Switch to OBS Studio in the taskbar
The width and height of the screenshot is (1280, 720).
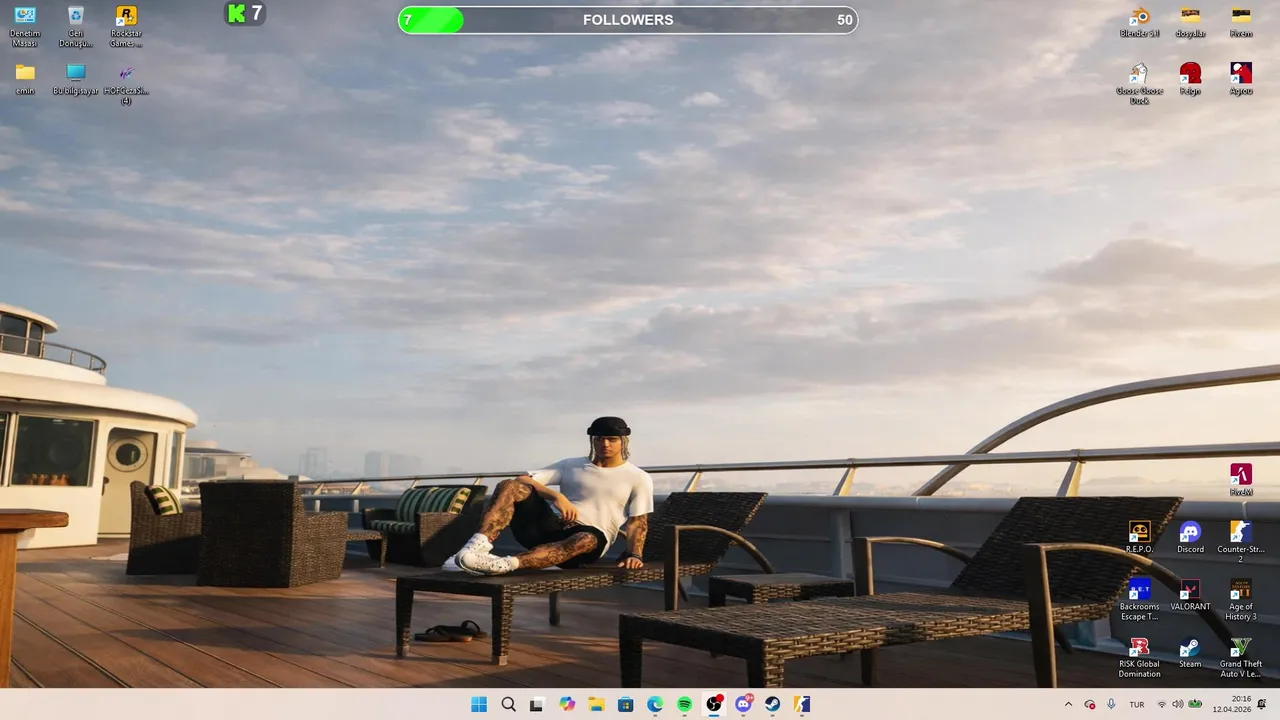pos(714,704)
